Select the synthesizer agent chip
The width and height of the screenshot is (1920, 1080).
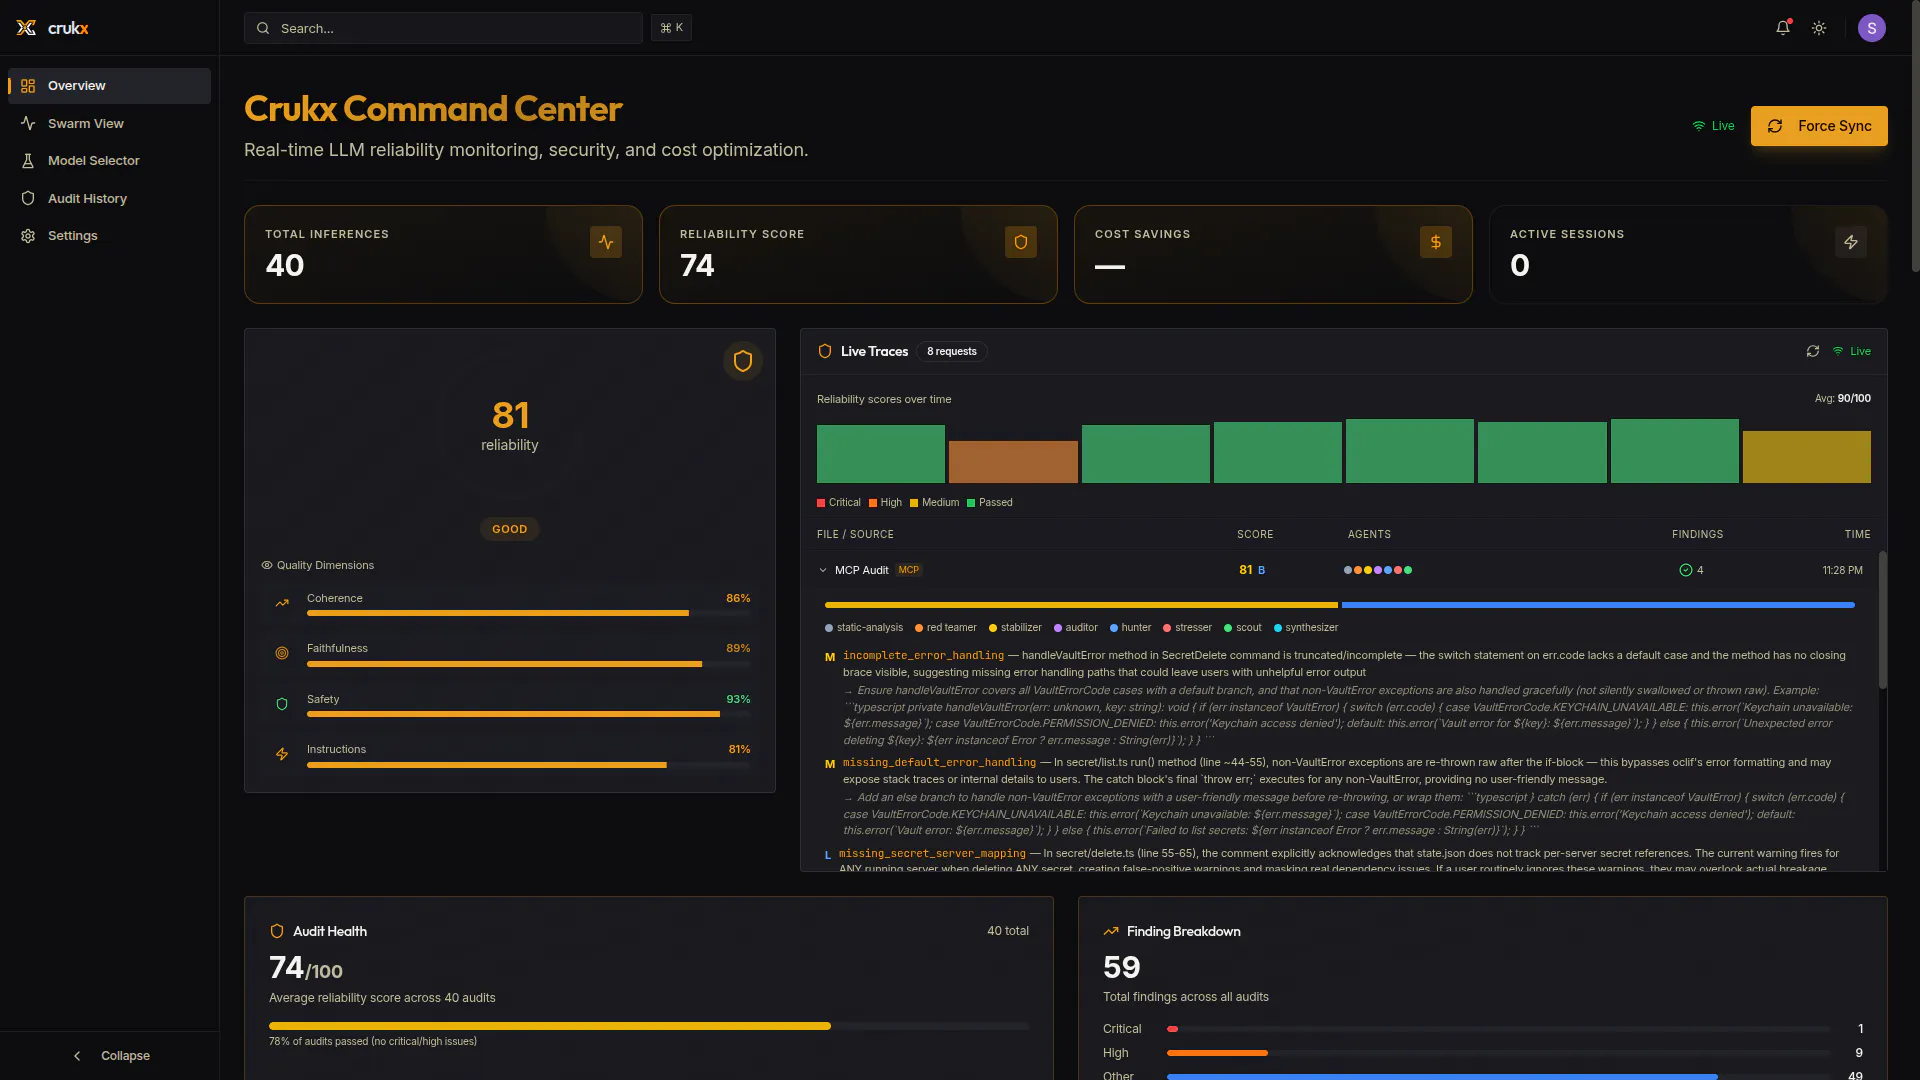[1306, 628]
